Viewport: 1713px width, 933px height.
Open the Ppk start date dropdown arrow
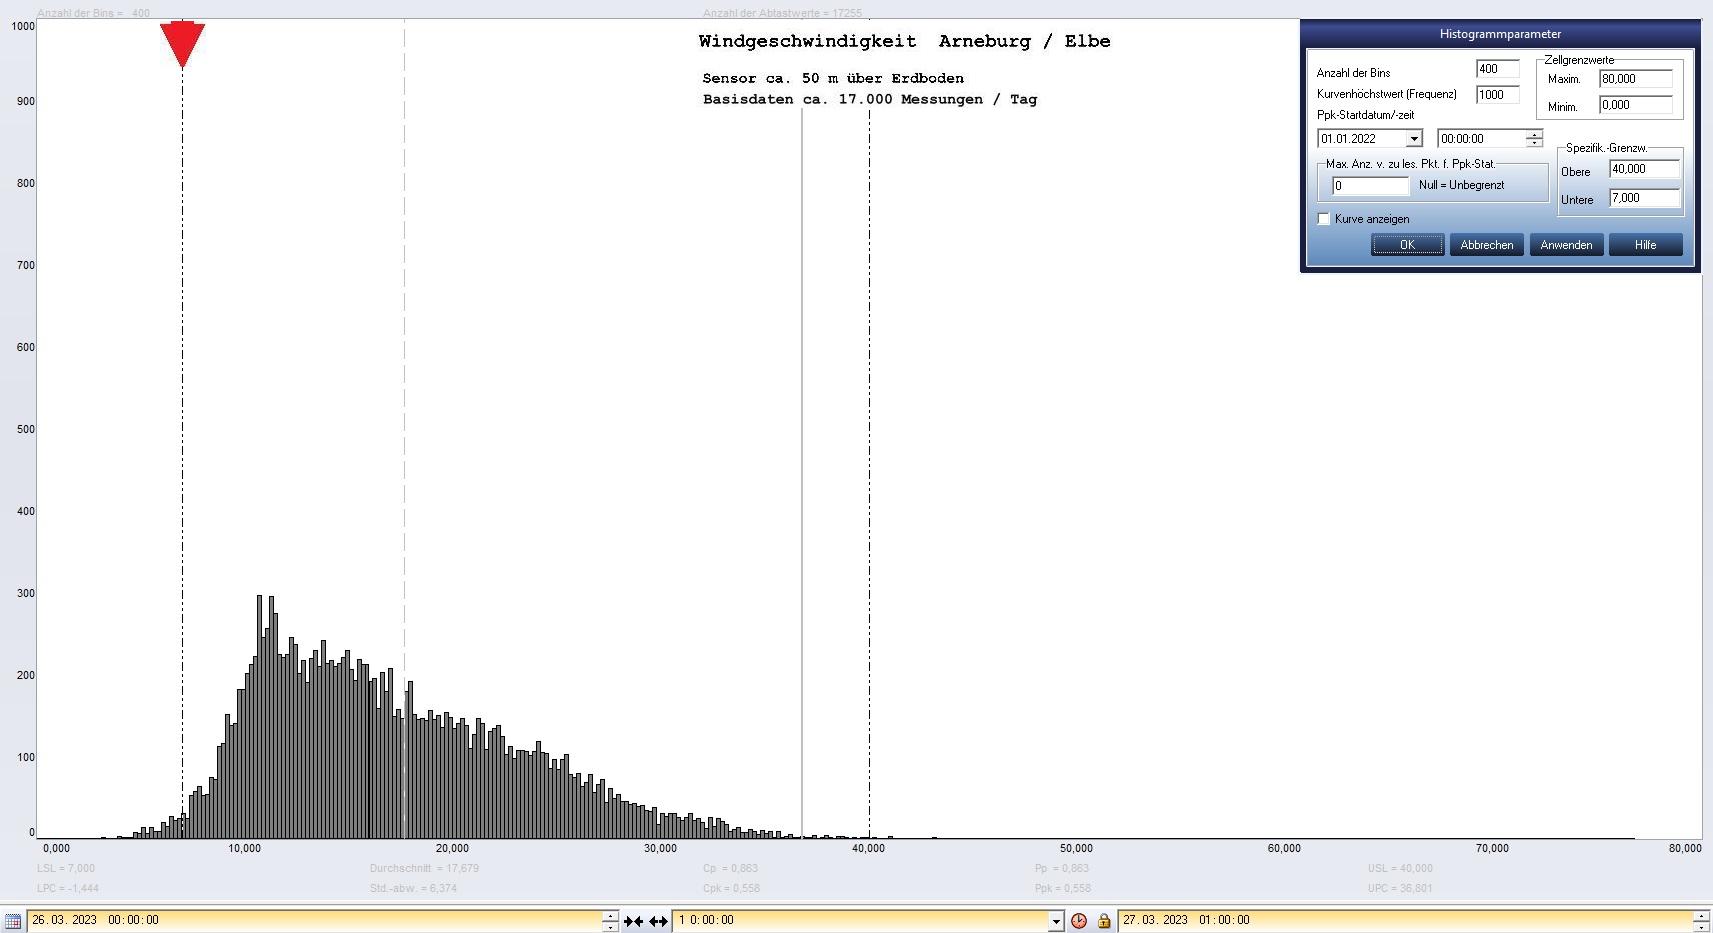1414,139
